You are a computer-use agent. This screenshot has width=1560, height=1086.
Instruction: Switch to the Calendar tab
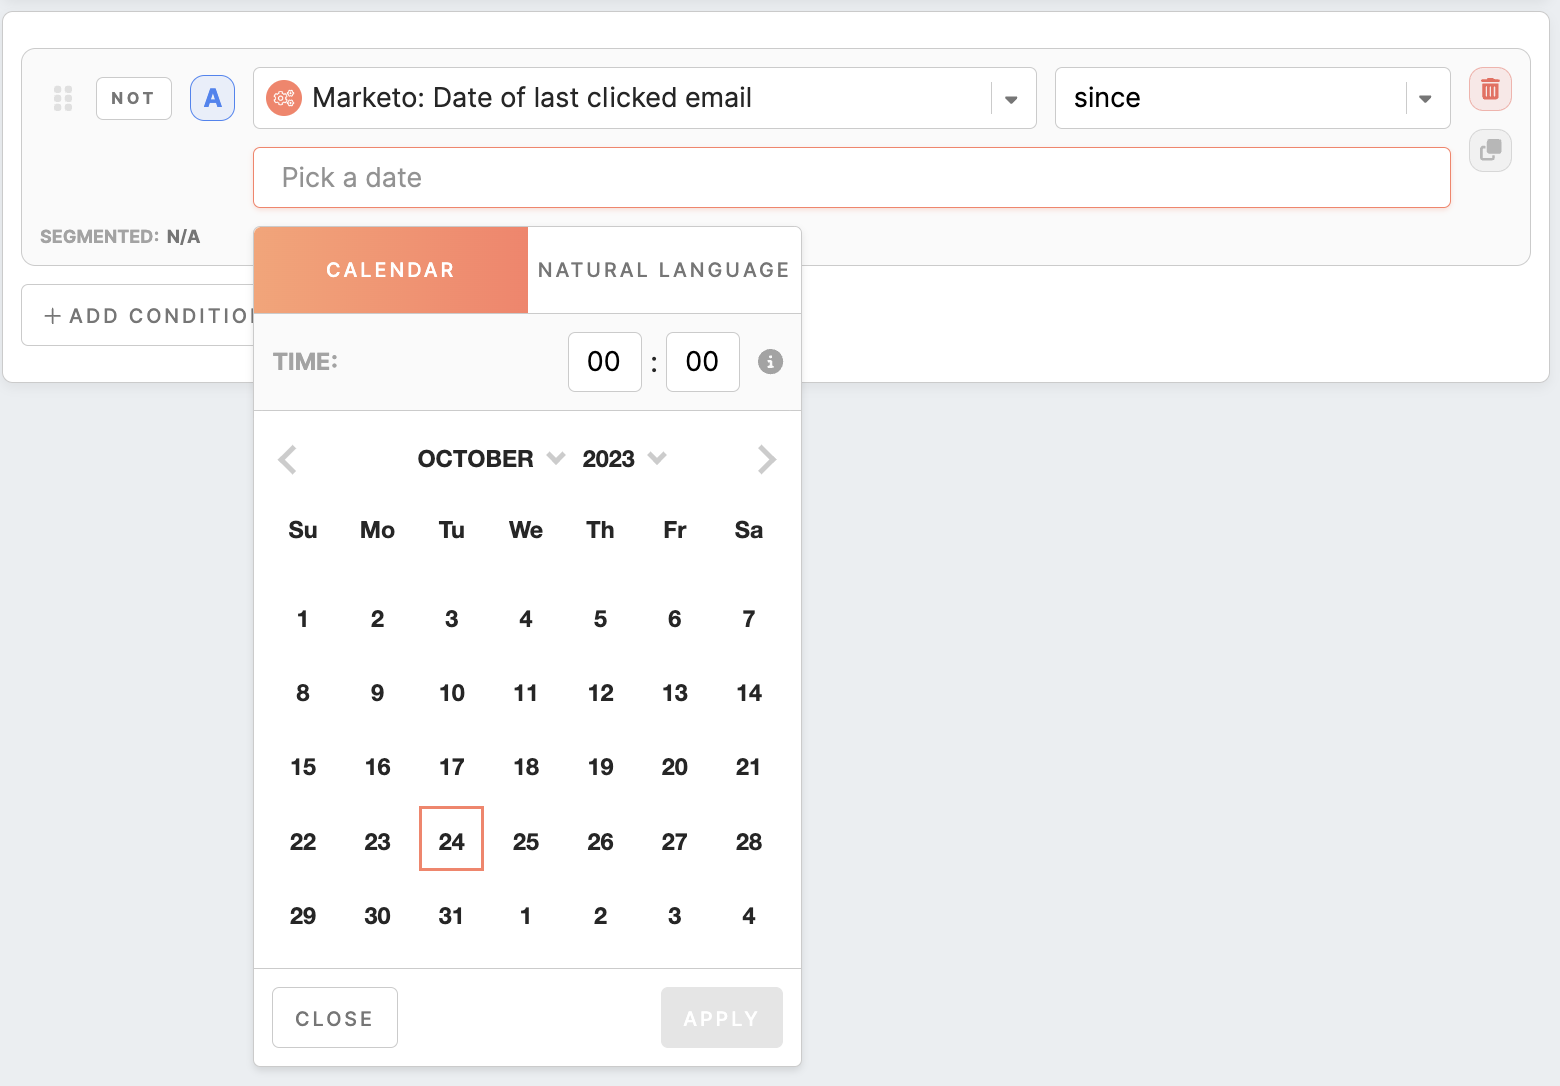pos(391,270)
